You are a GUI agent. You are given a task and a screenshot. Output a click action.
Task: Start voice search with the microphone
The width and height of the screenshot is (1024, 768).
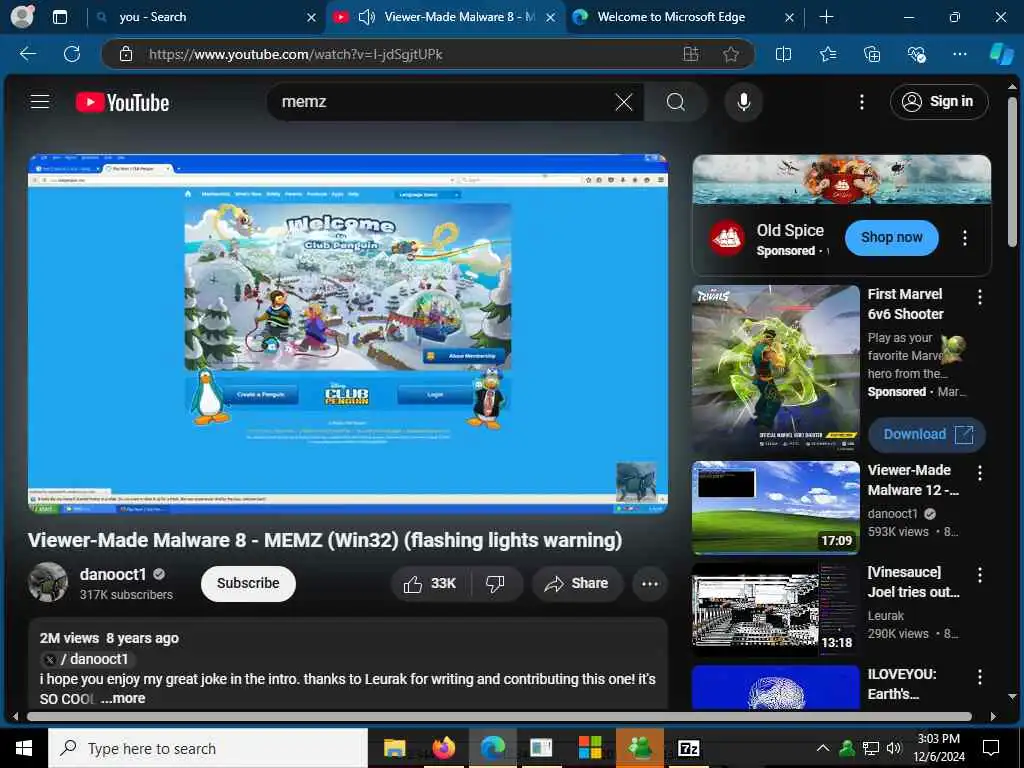coord(743,102)
